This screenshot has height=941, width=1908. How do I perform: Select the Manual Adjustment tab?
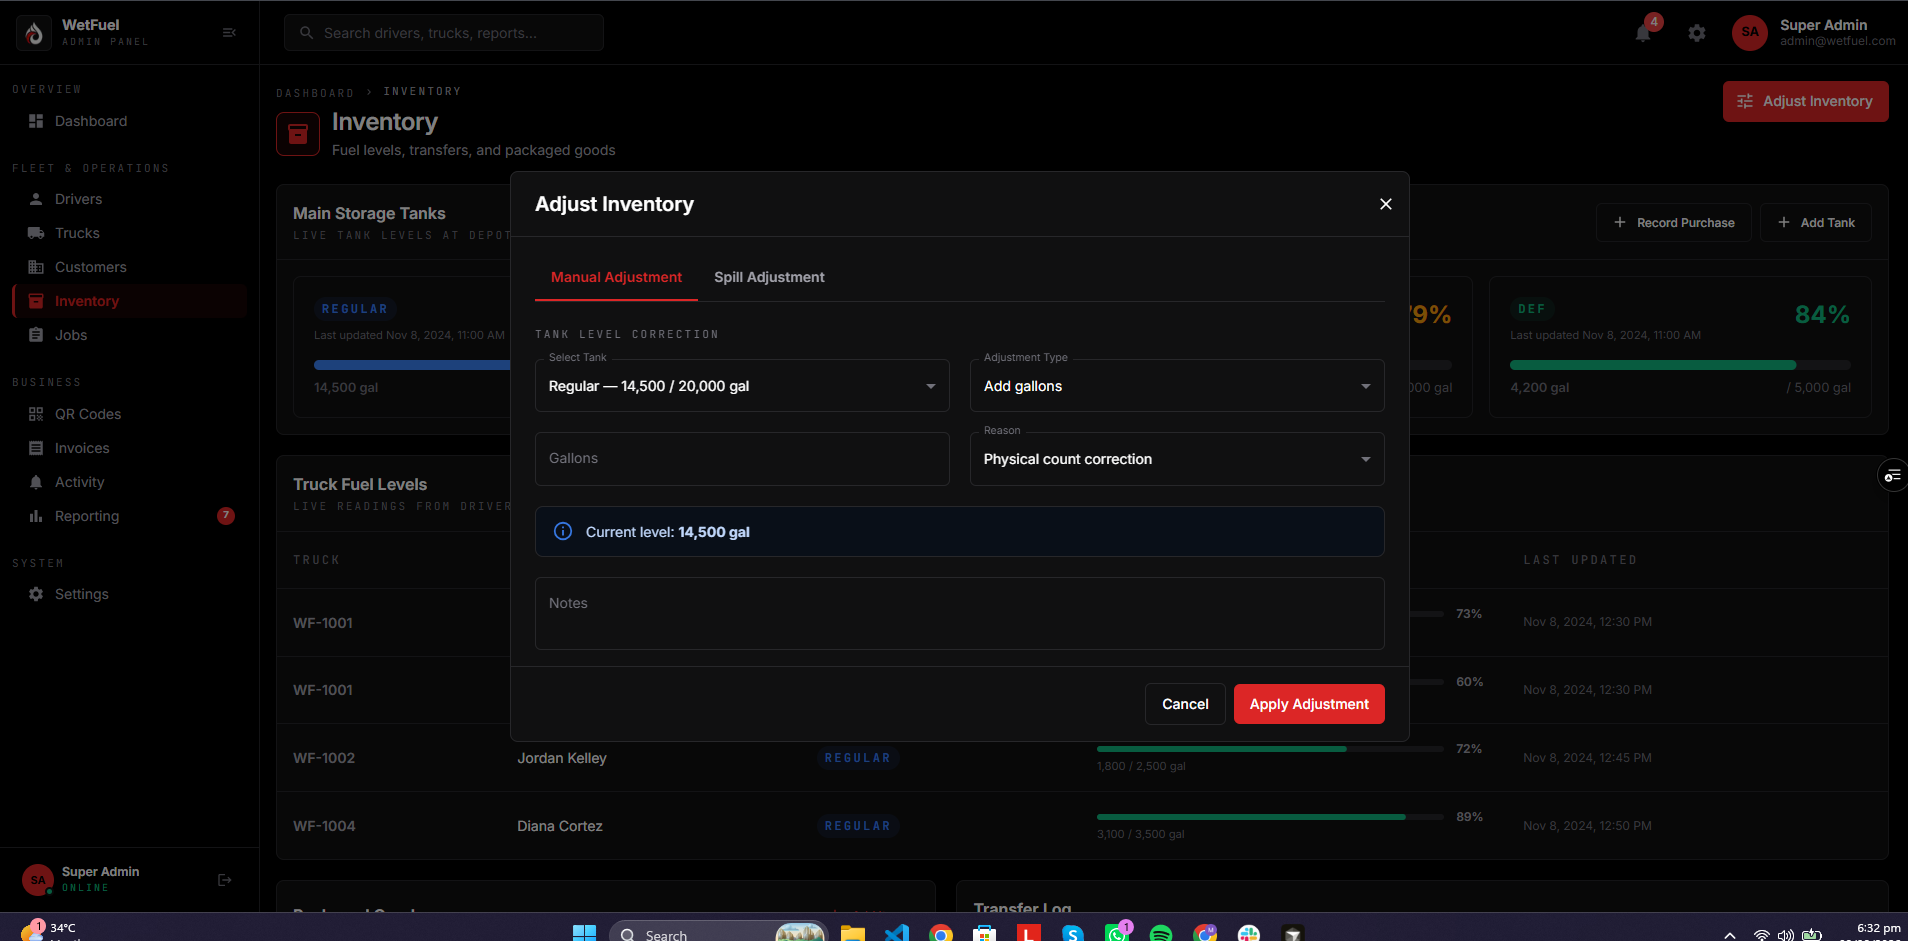coord(616,277)
